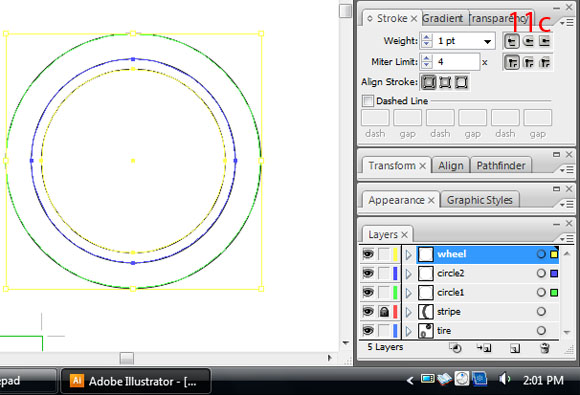Open the stroke Weight dropdown

(x=488, y=41)
